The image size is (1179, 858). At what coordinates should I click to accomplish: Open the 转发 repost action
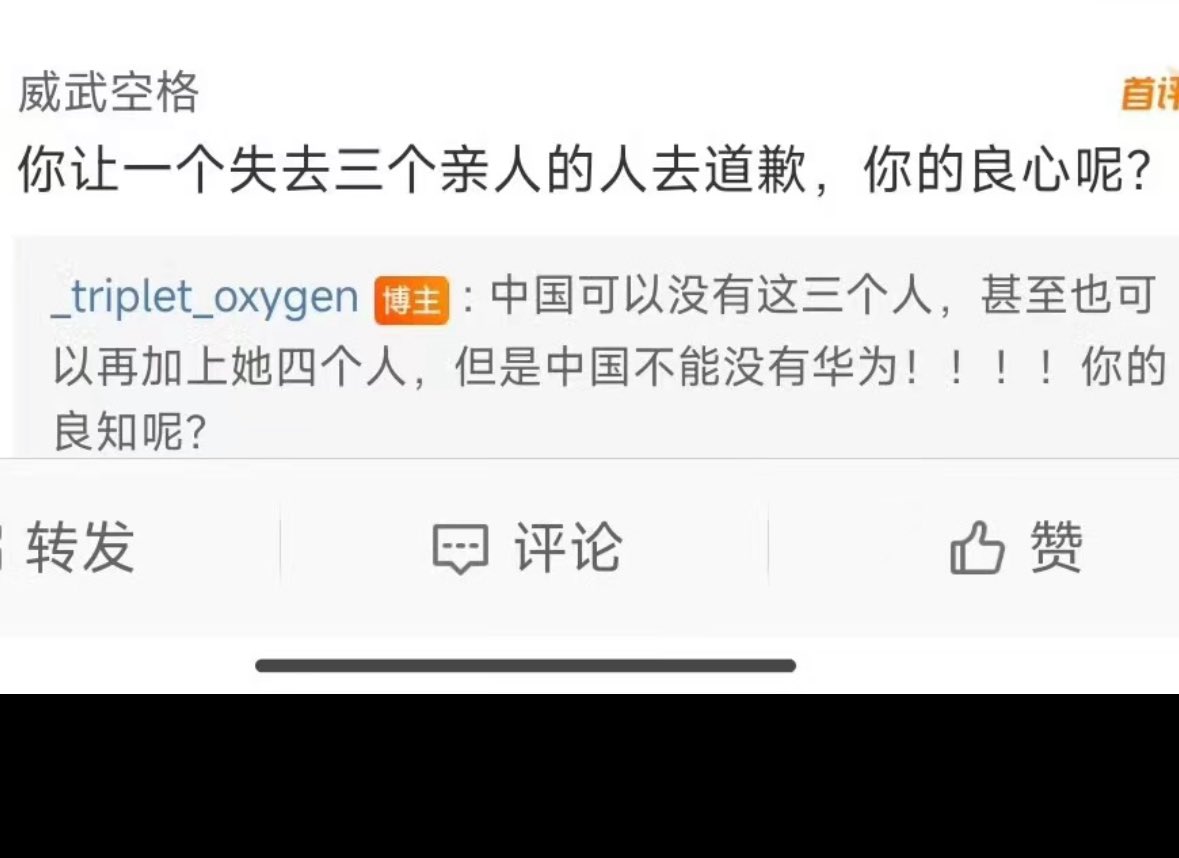coord(80,547)
